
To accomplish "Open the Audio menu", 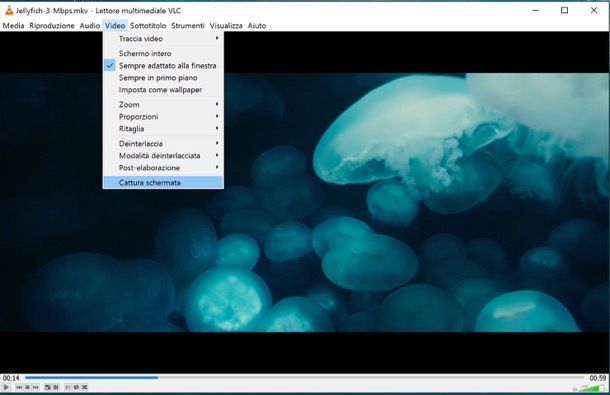I will (x=90, y=26).
